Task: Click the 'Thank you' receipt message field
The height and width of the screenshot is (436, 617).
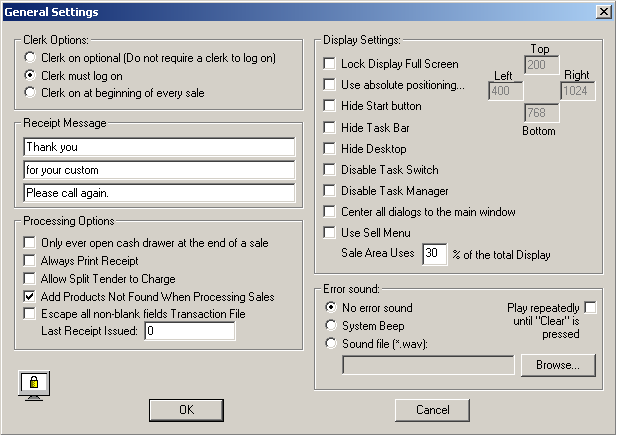Action: pos(160,147)
